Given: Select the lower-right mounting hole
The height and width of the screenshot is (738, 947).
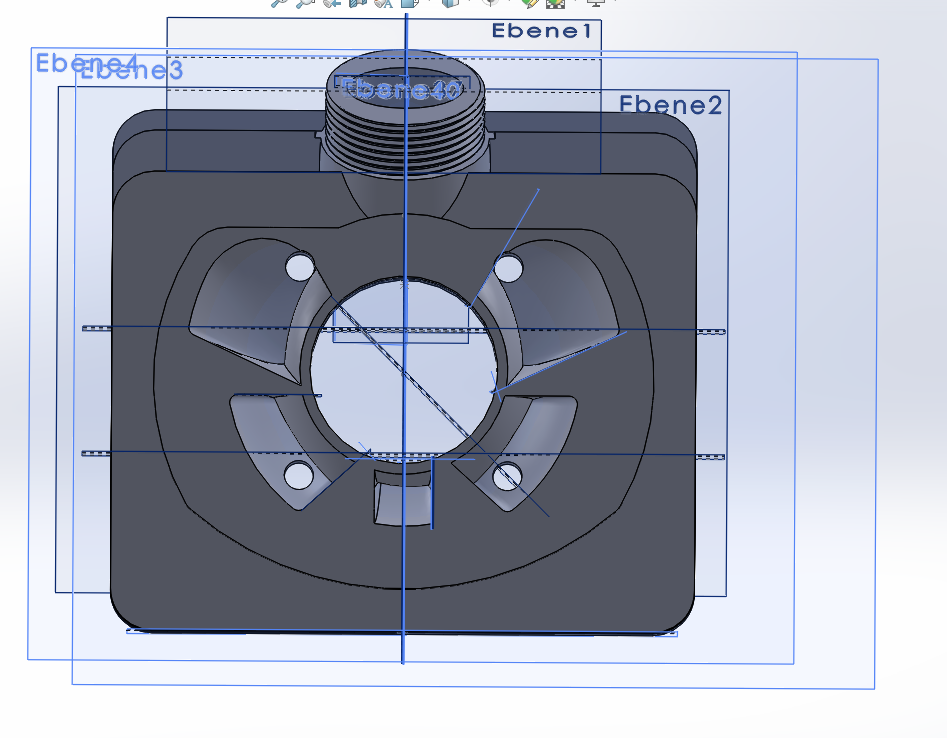Looking at the screenshot, I should [x=508, y=475].
